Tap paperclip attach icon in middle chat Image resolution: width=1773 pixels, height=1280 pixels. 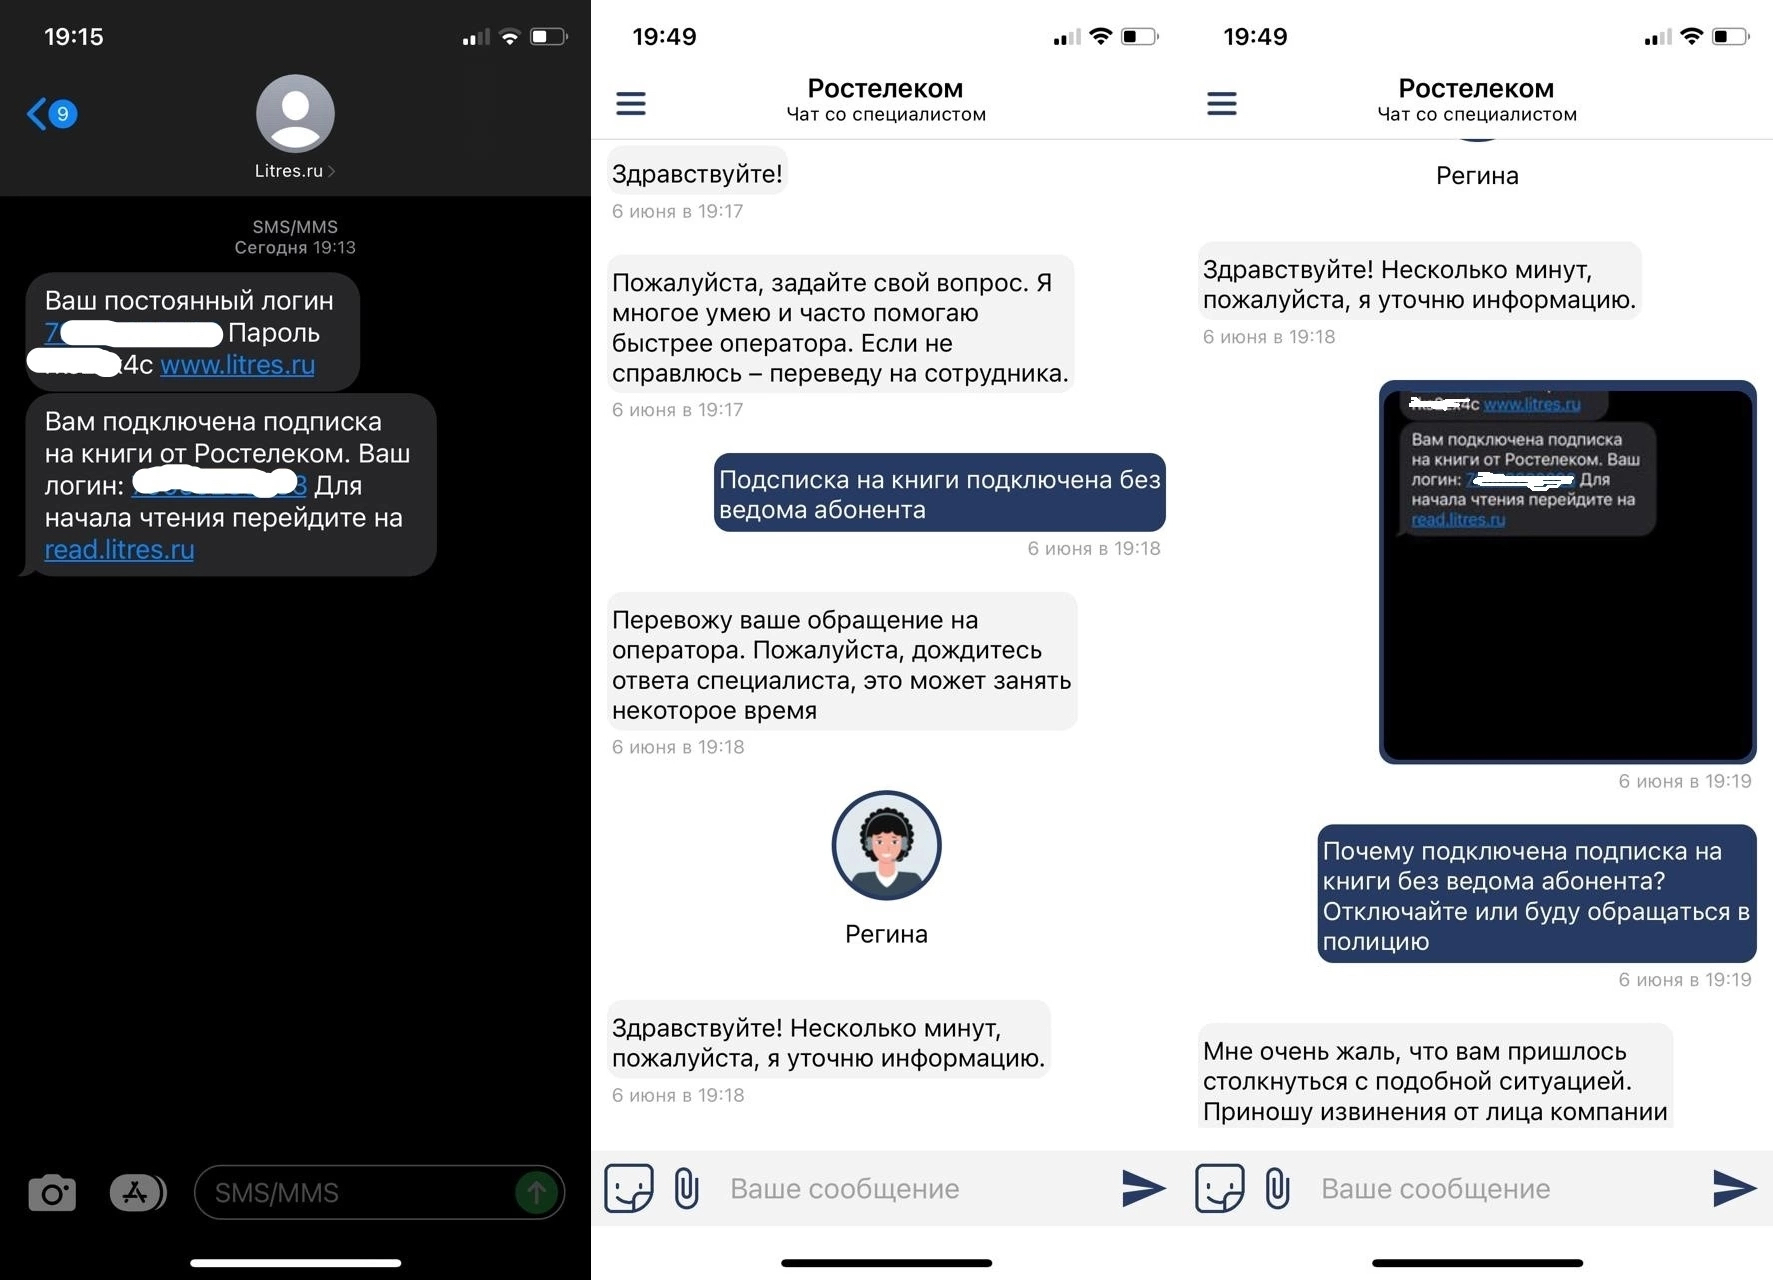pos(686,1189)
